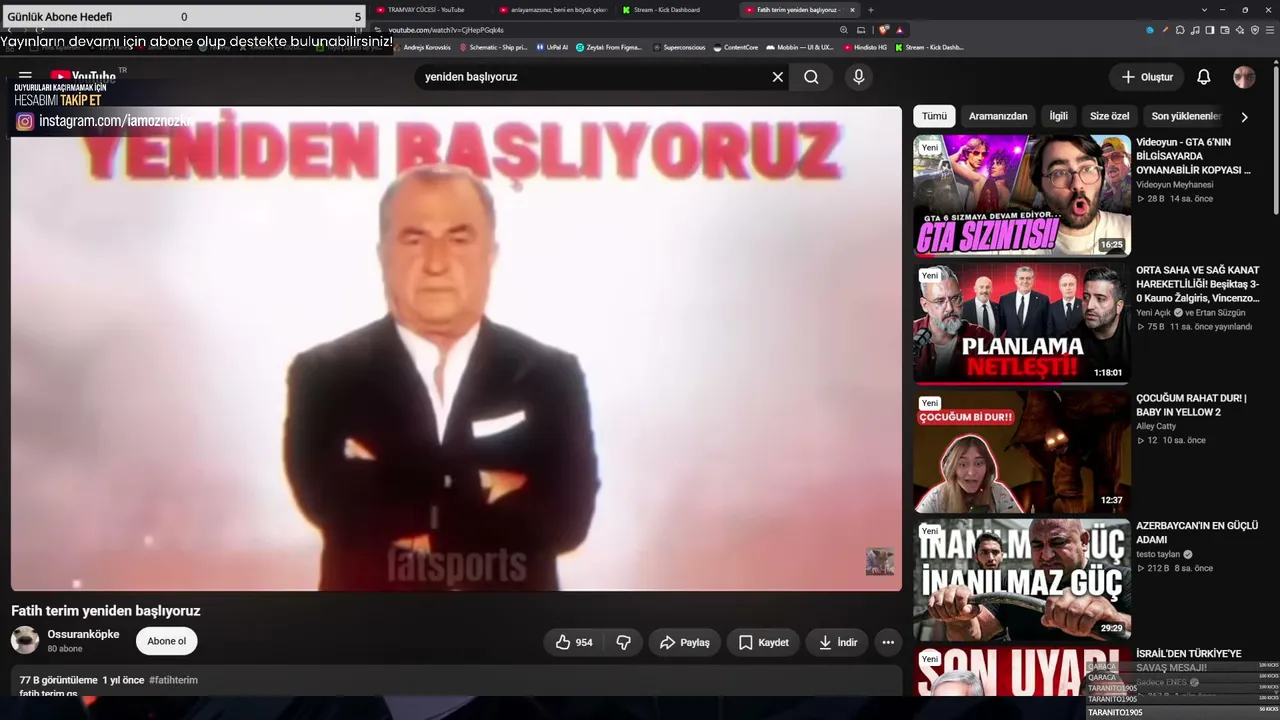
Task: Open the Andrejs Korovskis bookmark
Action: coord(421,47)
